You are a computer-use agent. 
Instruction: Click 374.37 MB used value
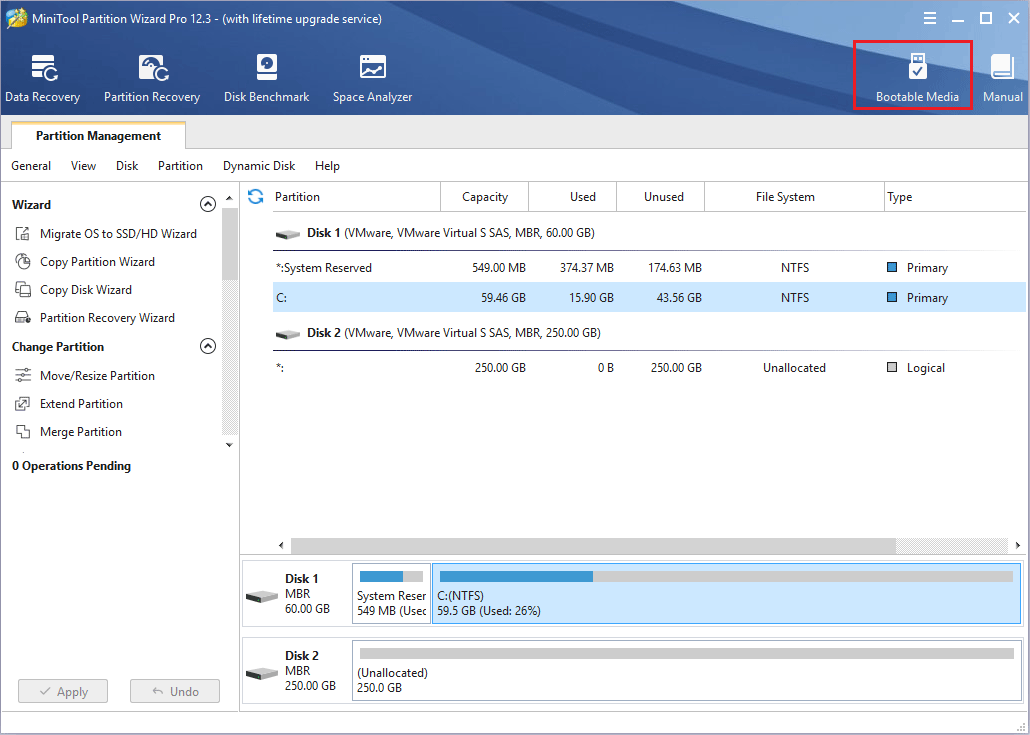[587, 268]
